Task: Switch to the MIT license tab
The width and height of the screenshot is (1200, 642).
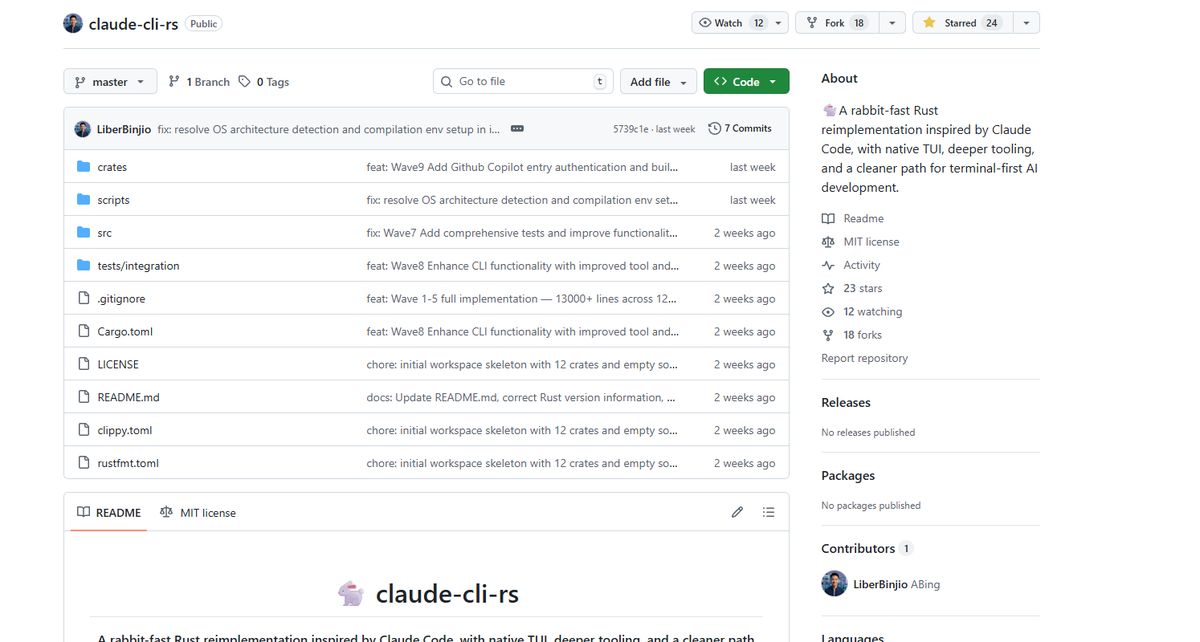Action: 198,513
